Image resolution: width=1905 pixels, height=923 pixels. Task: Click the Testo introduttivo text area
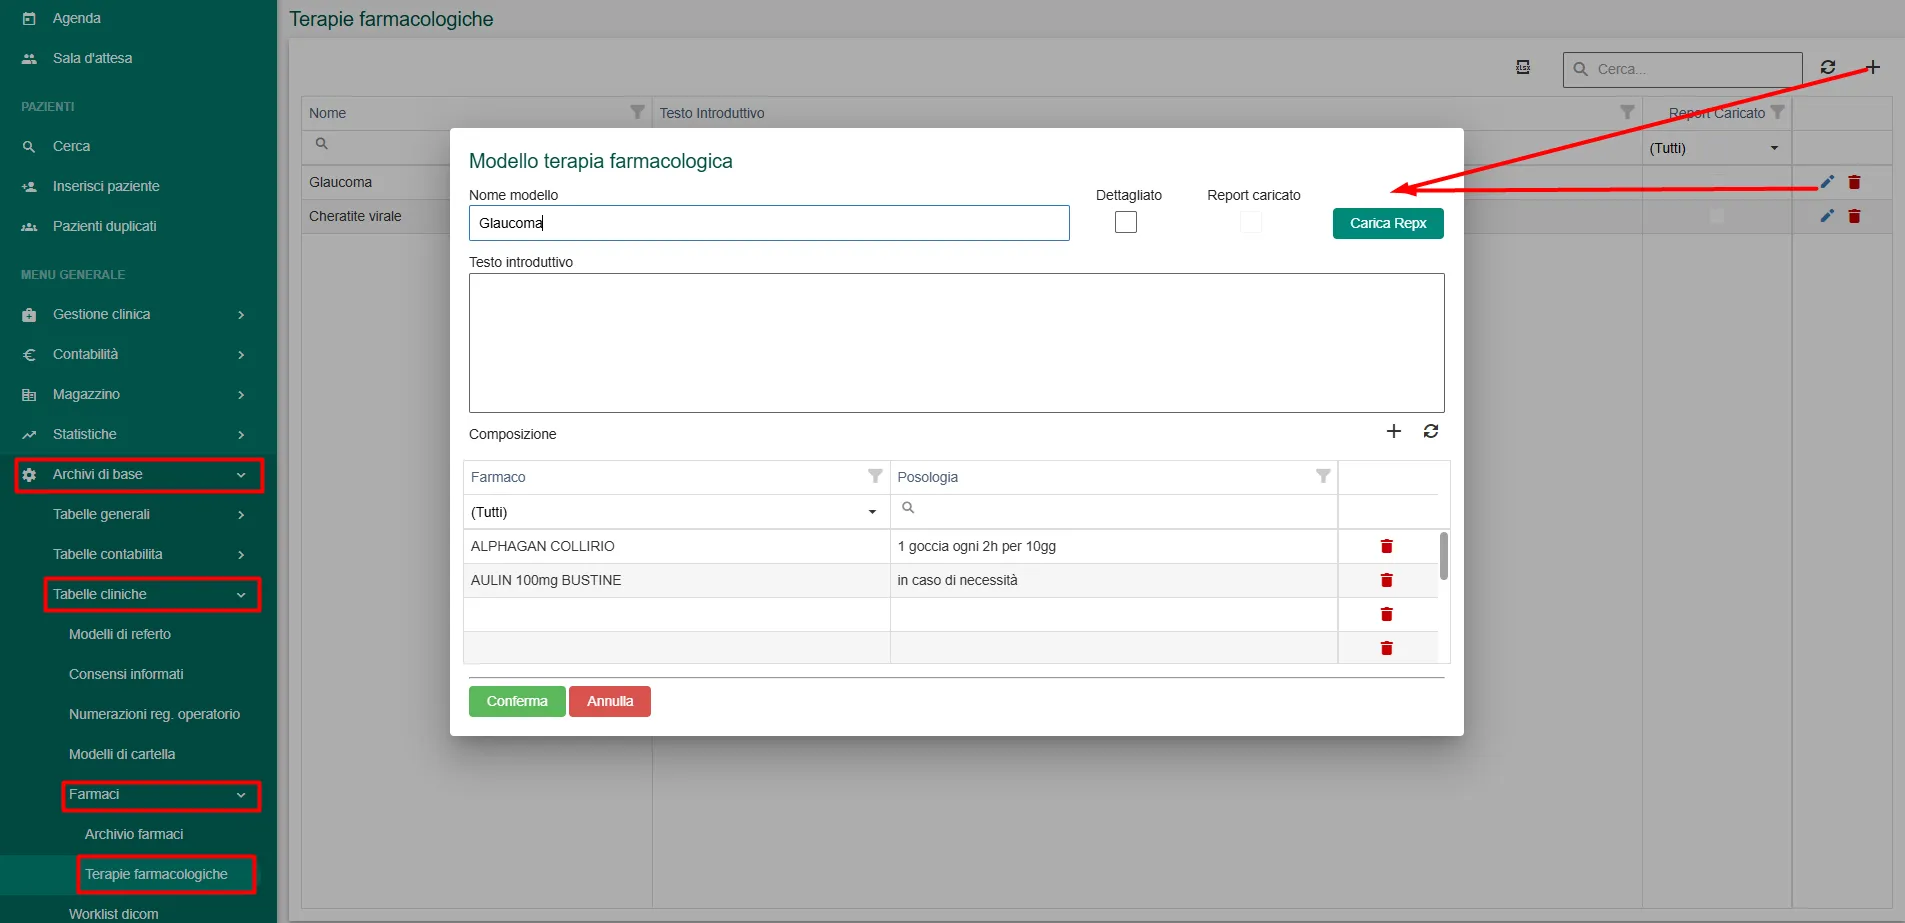click(957, 343)
